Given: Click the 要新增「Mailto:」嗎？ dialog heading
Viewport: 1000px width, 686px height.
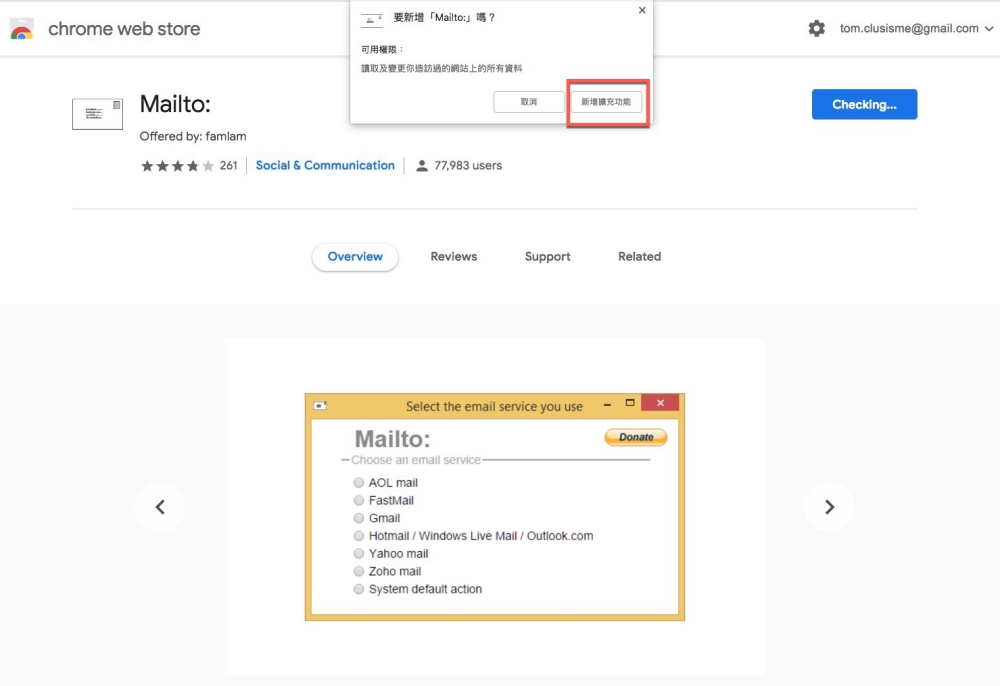Looking at the screenshot, I should tap(445, 18).
